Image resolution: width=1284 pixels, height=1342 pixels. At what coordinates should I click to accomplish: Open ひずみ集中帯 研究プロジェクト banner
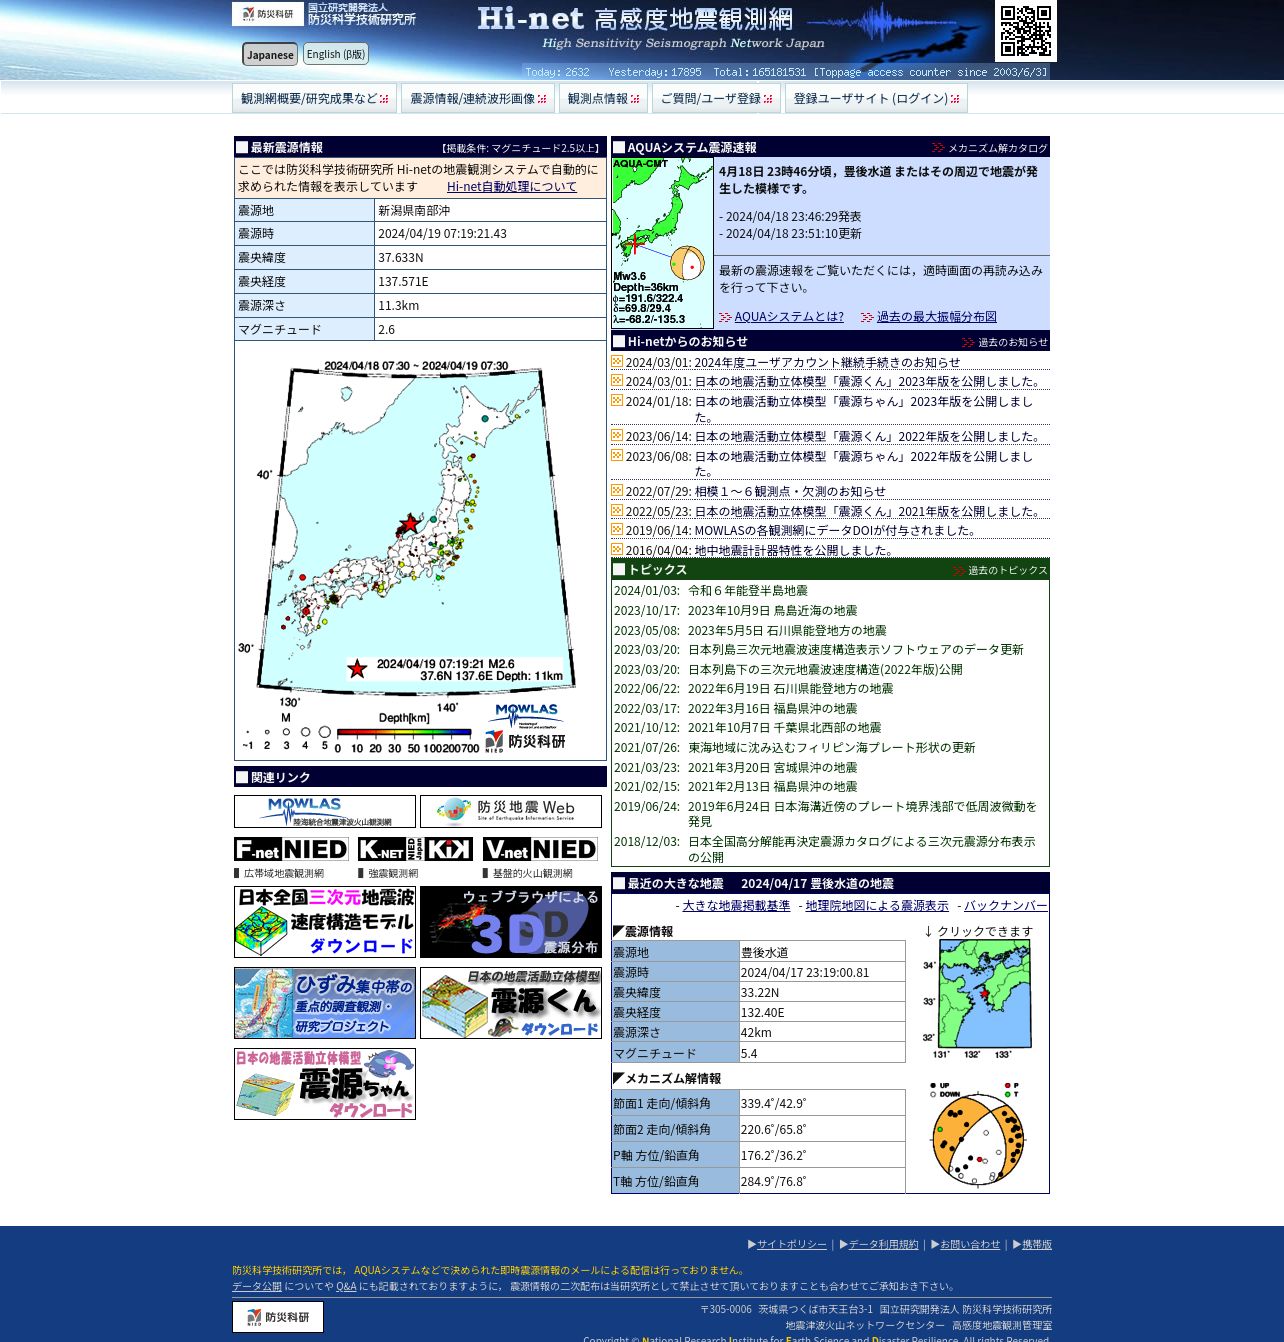[325, 1003]
